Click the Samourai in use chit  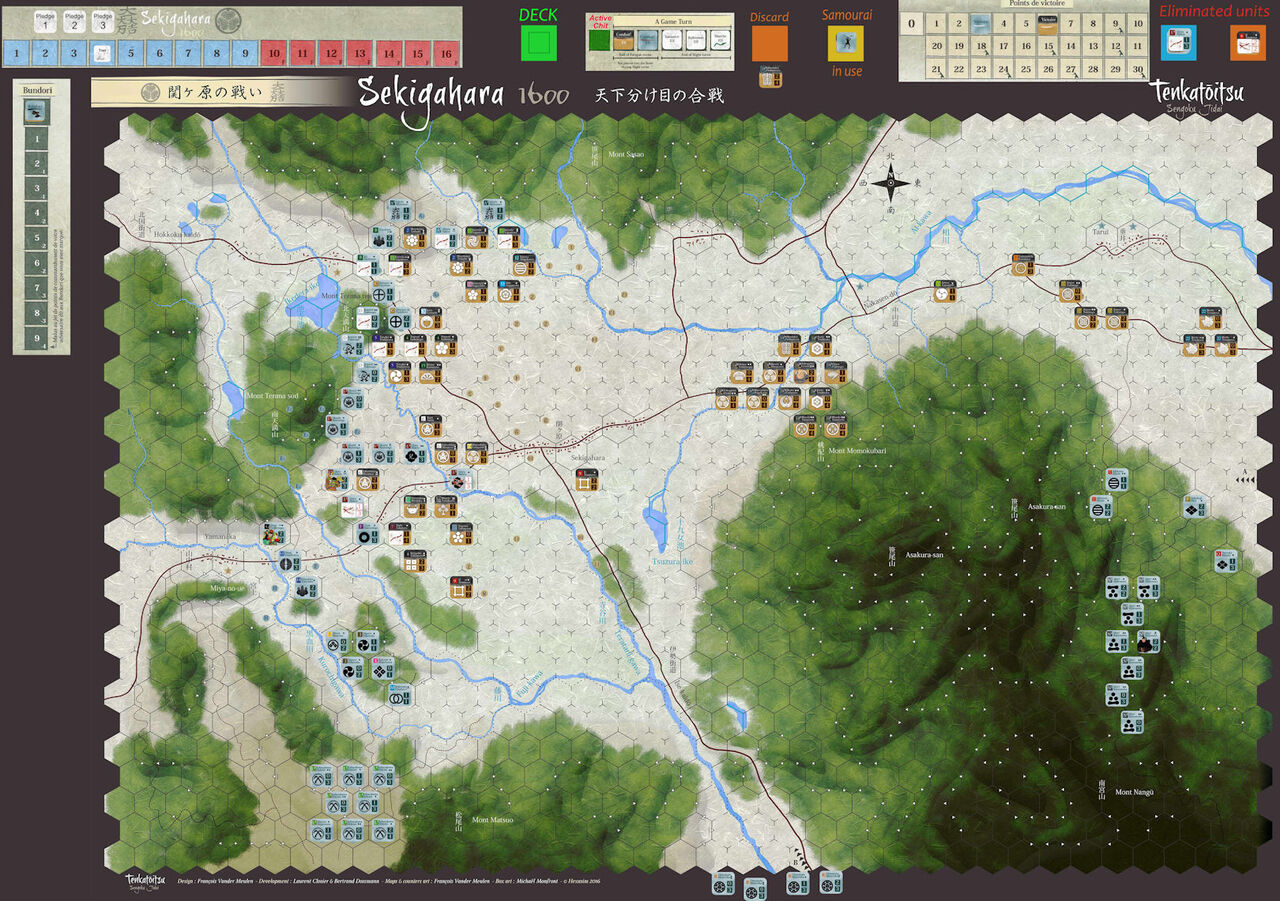click(x=845, y=43)
